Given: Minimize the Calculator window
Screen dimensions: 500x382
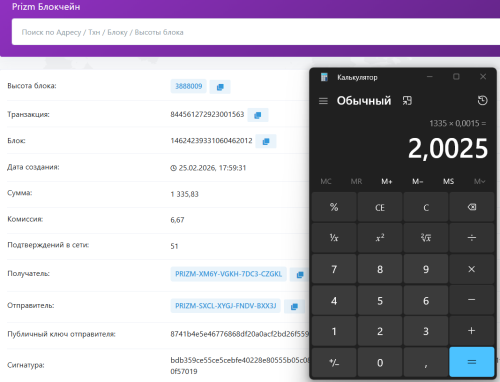Looking at the screenshot, I should point(430,77).
